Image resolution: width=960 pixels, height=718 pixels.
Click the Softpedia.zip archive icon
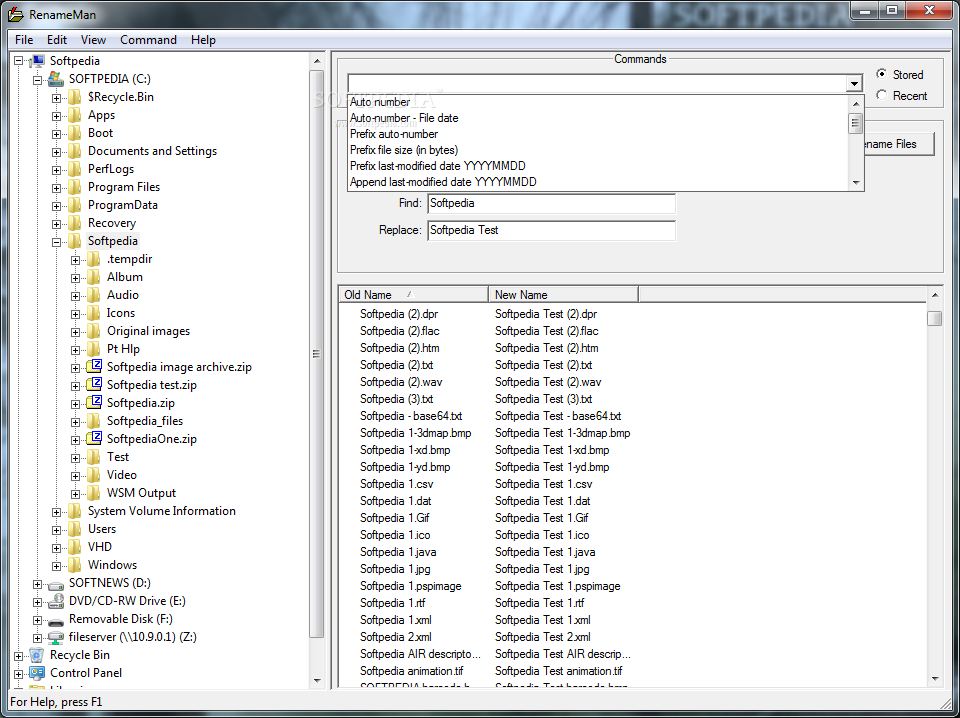pos(94,403)
